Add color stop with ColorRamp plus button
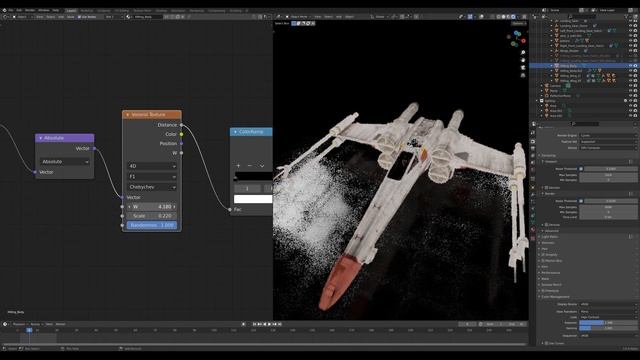Viewport: 640px width, 360px height. pos(238,166)
